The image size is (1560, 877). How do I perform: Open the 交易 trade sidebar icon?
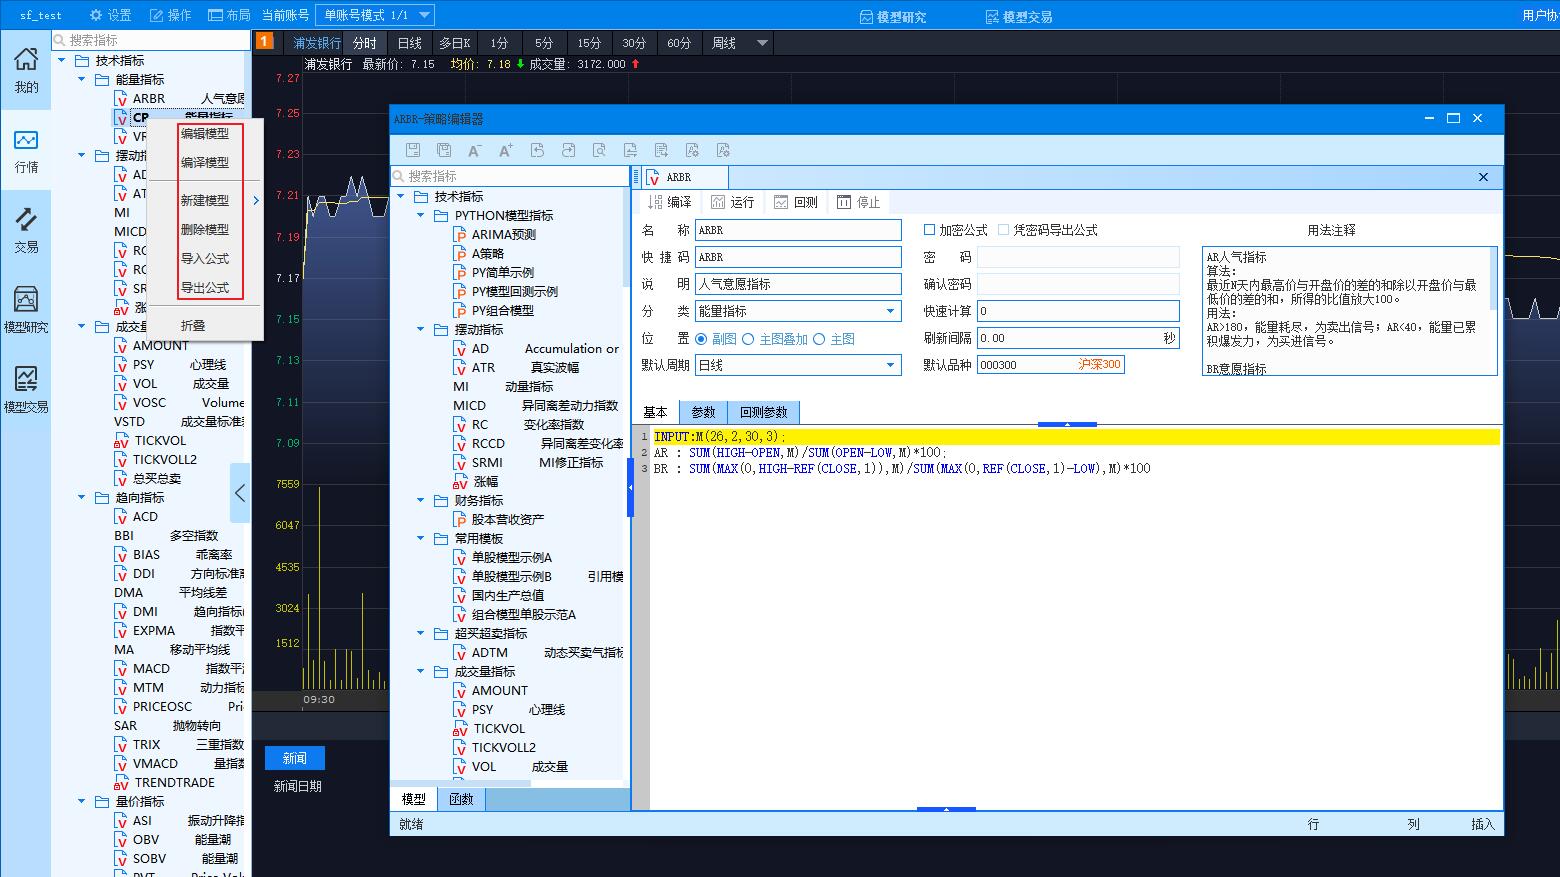[x=26, y=230]
